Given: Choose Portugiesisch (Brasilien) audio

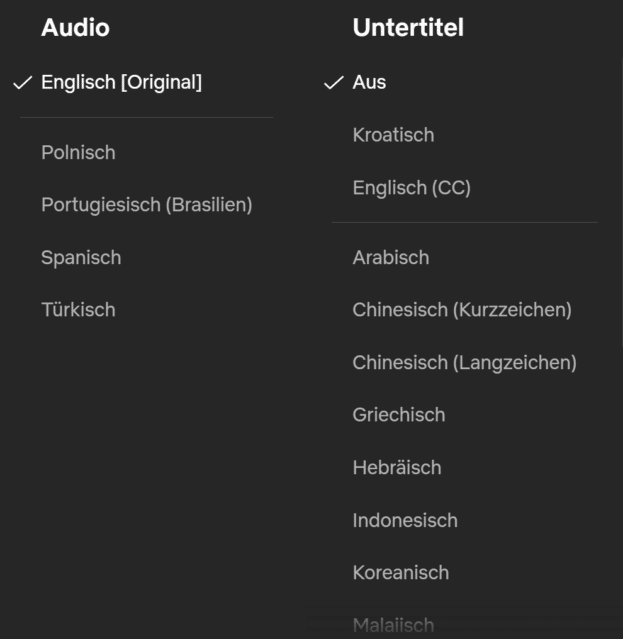Looking at the screenshot, I should click(x=146, y=205).
